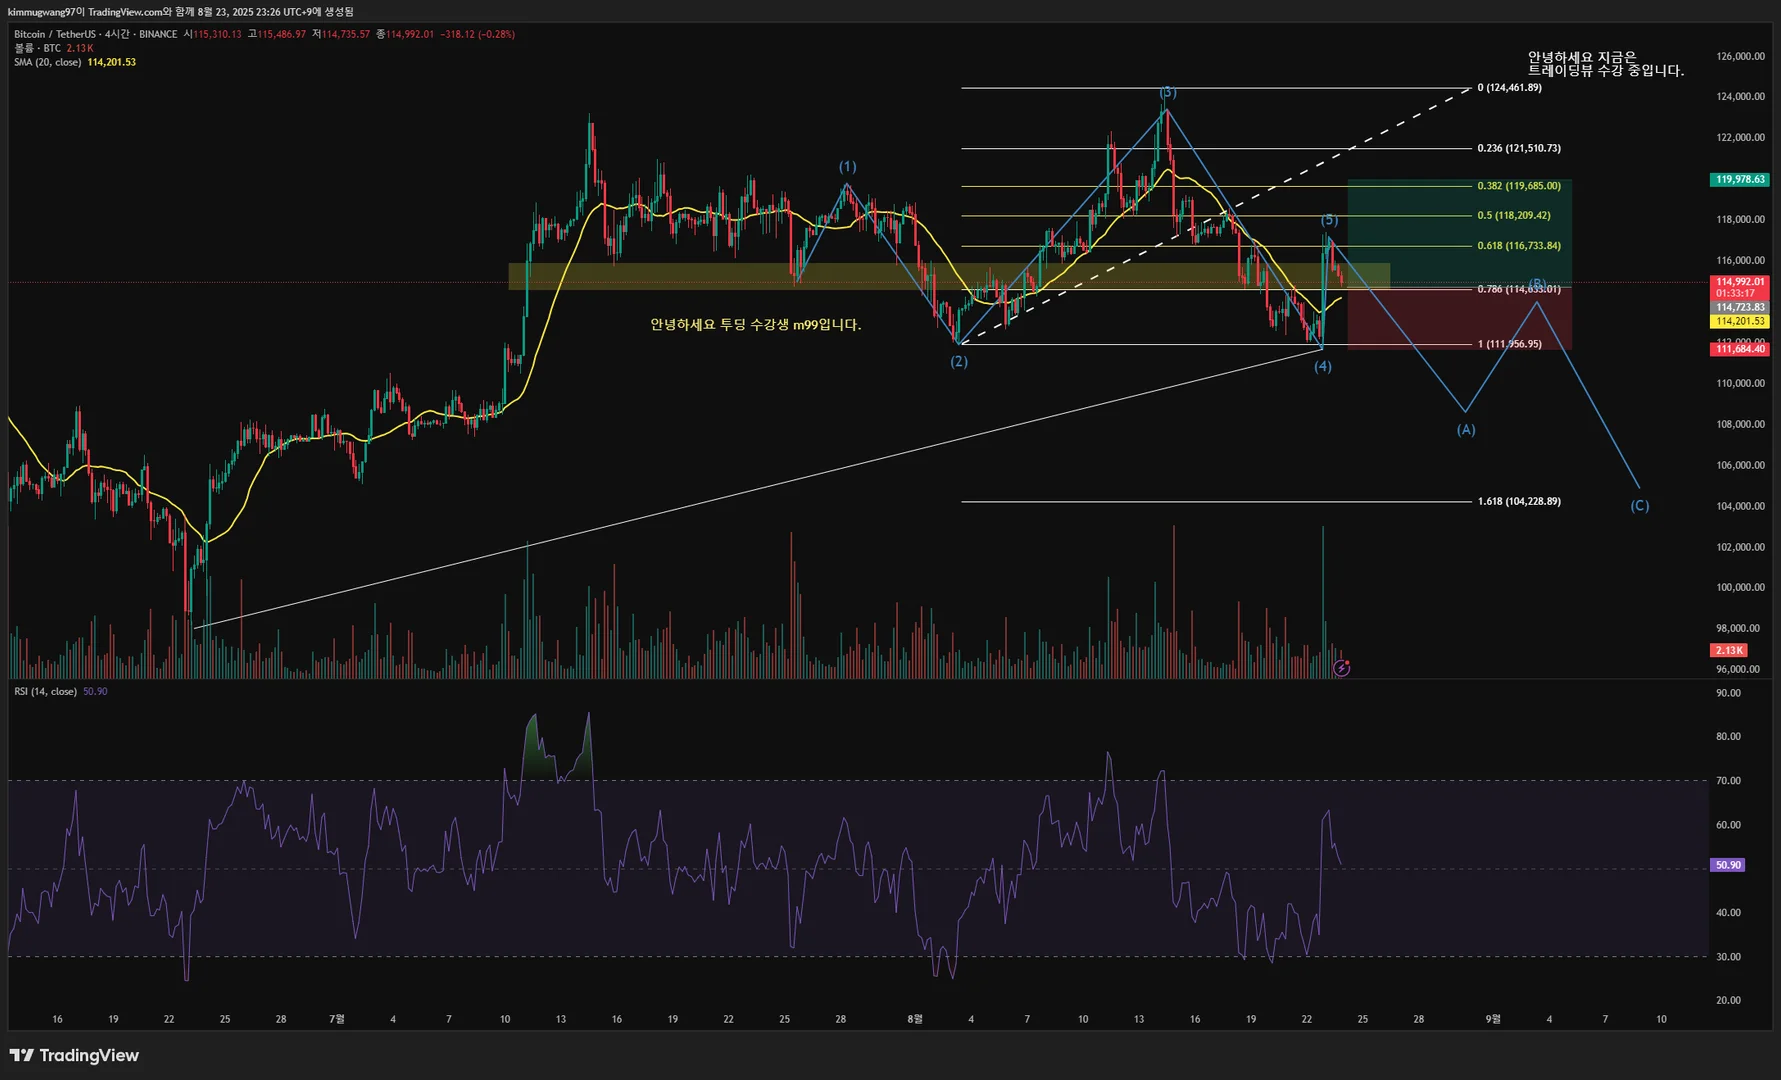Click the Elliott wave label (4)

coord(1323,367)
